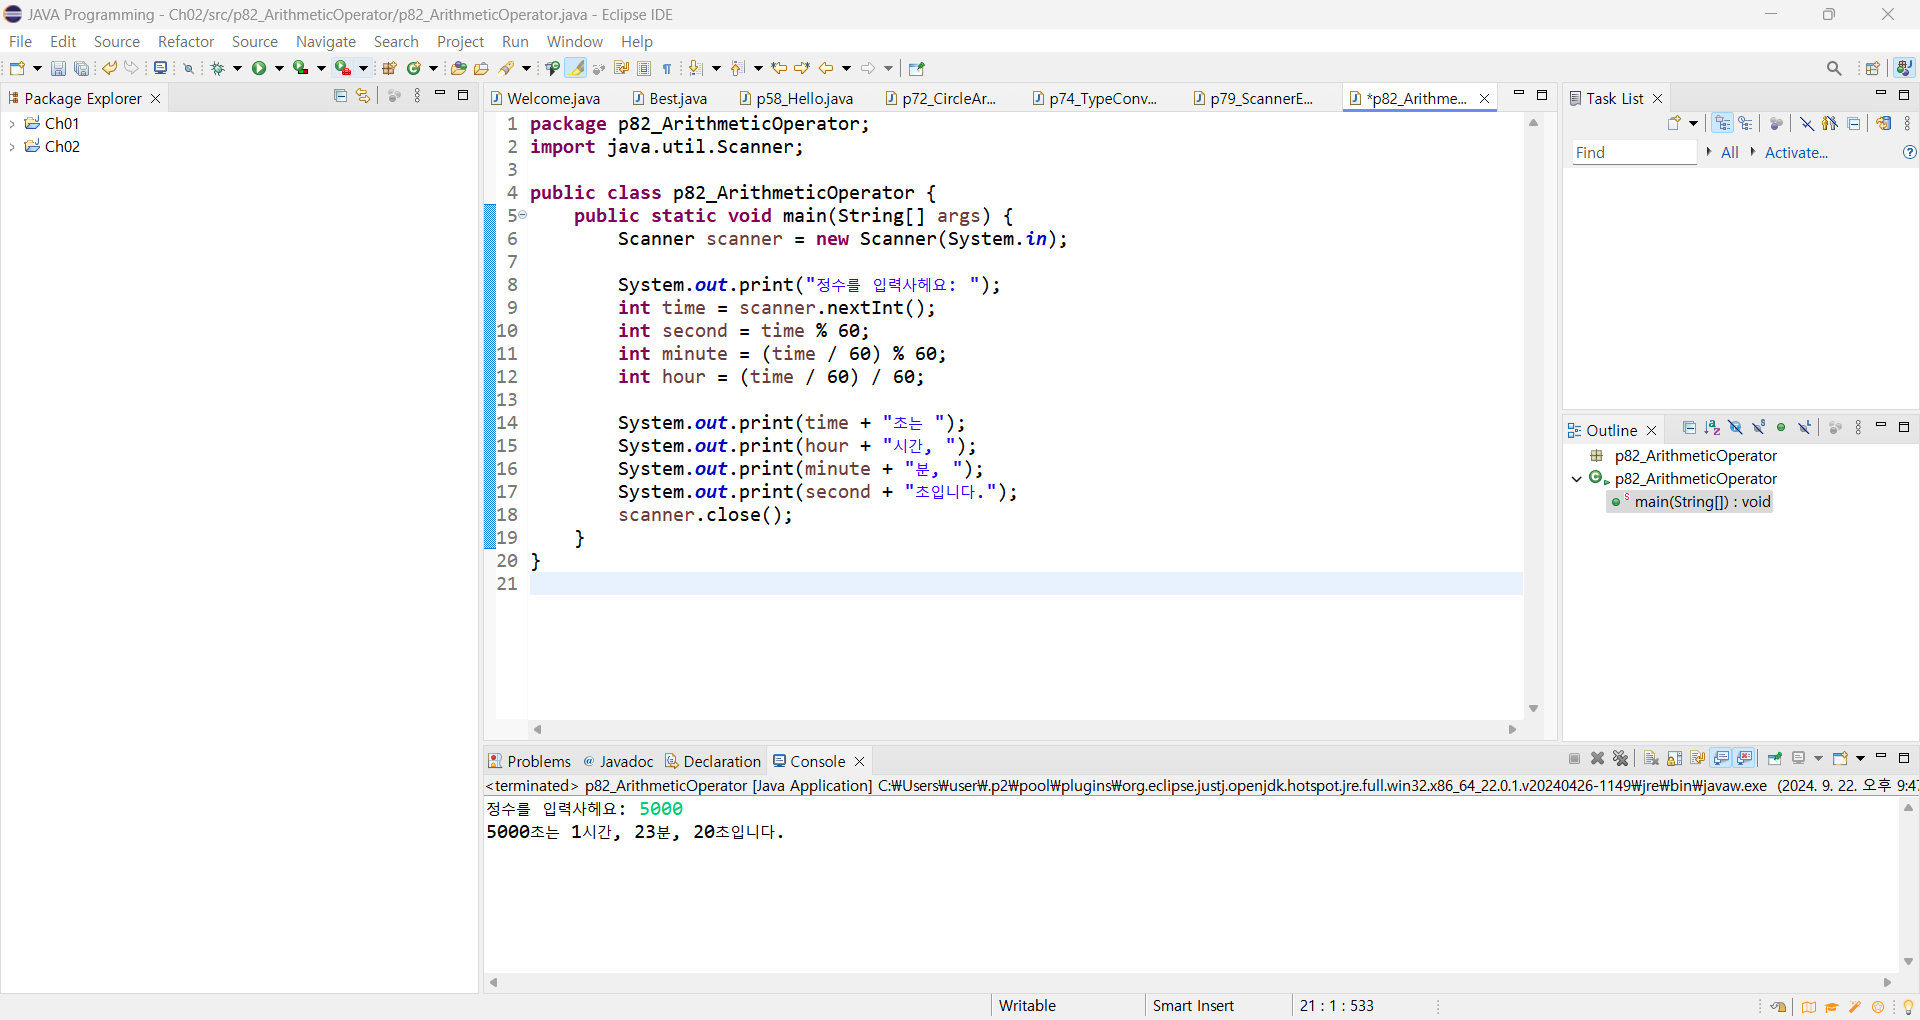
Task: Click the Previous Annotation arrow icon
Action: coord(738,68)
